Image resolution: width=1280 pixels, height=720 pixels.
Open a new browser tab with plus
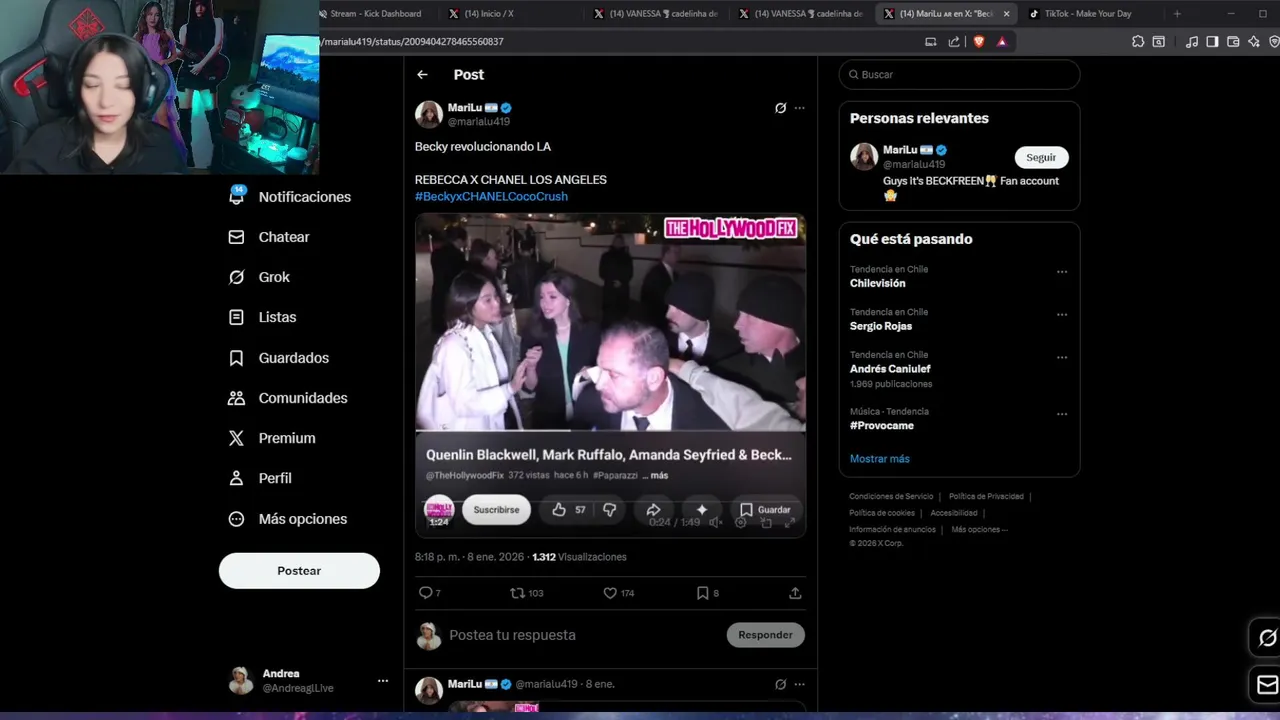[x=1177, y=14]
